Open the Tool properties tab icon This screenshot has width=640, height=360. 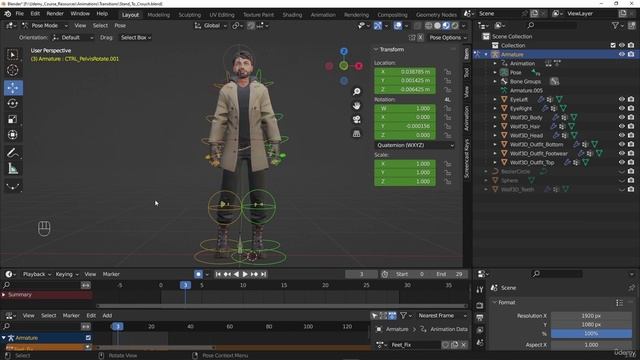click(480, 290)
